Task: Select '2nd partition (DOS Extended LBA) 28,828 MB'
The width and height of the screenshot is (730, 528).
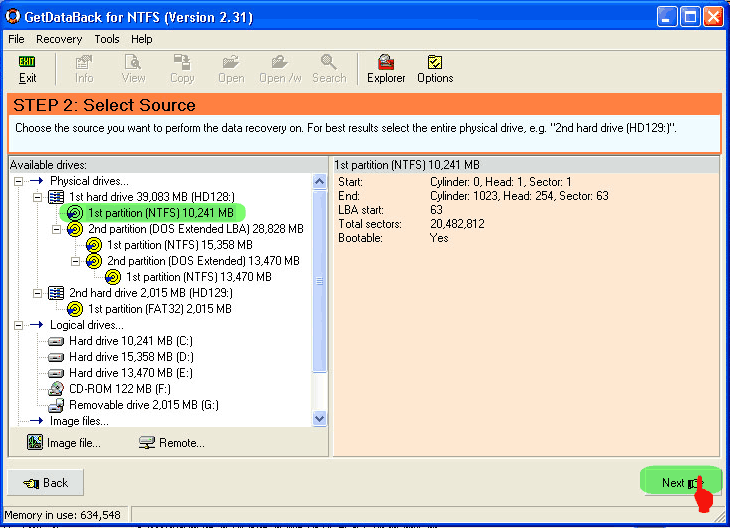Action: coord(196,229)
